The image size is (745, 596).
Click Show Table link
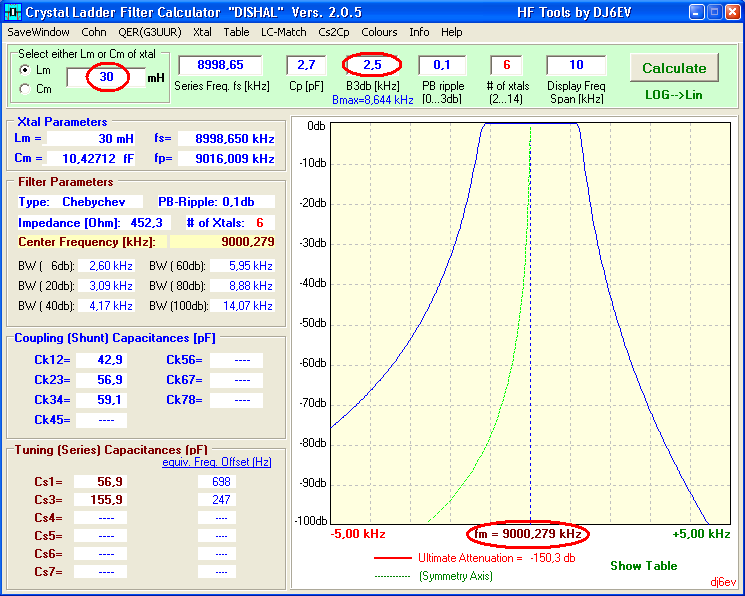click(644, 566)
